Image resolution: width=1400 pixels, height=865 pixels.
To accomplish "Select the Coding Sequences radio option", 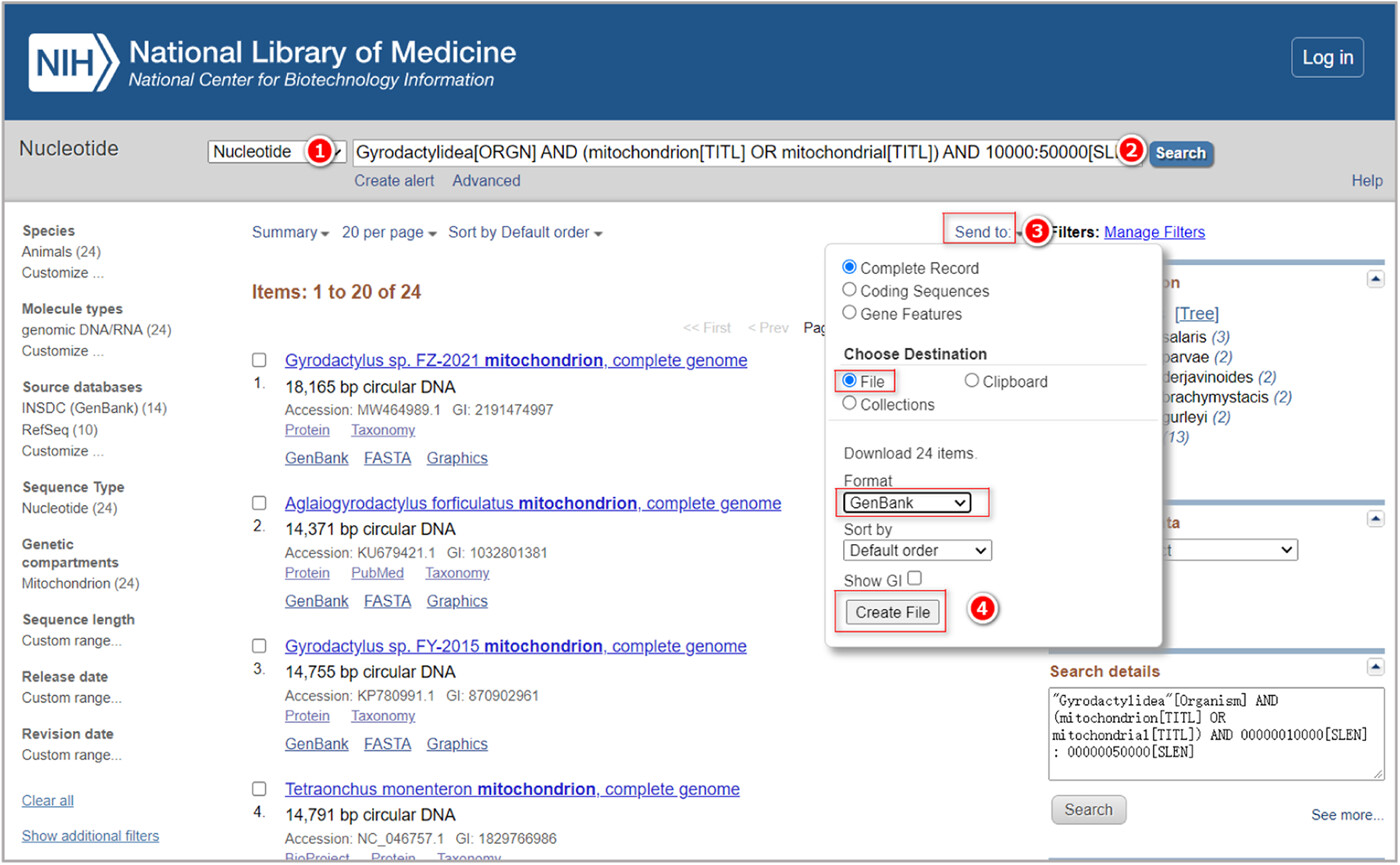I will 850,290.
